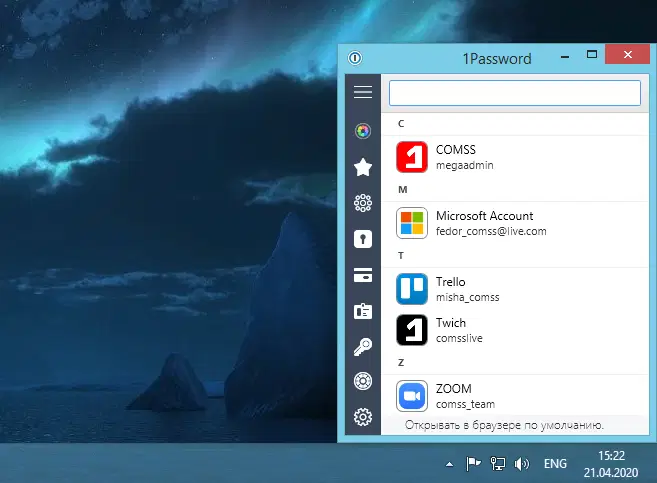The height and width of the screenshot is (483, 657).
Task: Click the Microsoft Account logo icon
Action: [412, 223]
